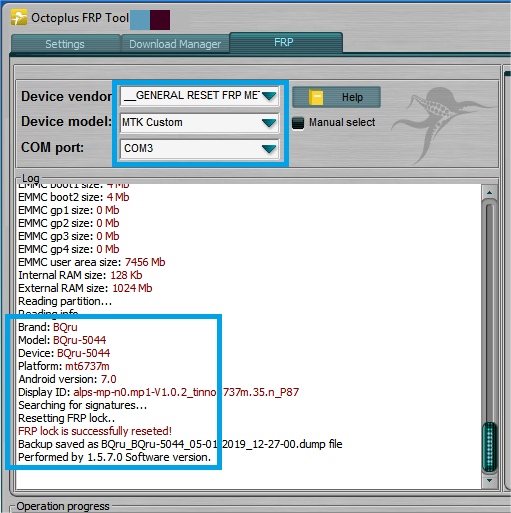Image resolution: width=511 pixels, height=513 pixels.
Task: Click the 'Resetting FRP lock..' line
Action: [x=67, y=418]
